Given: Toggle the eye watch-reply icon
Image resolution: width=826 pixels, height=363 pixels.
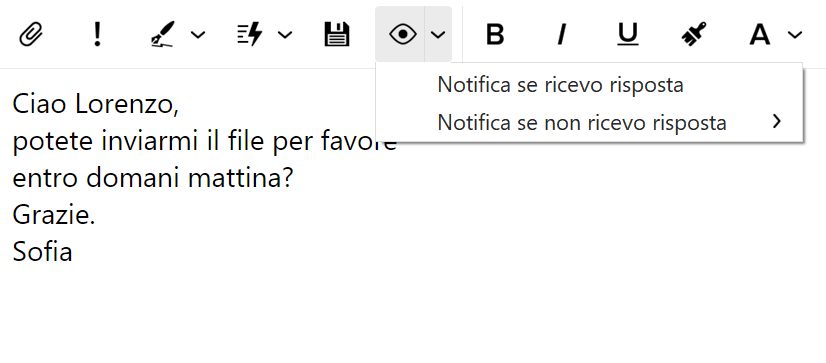Looking at the screenshot, I should coord(402,35).
